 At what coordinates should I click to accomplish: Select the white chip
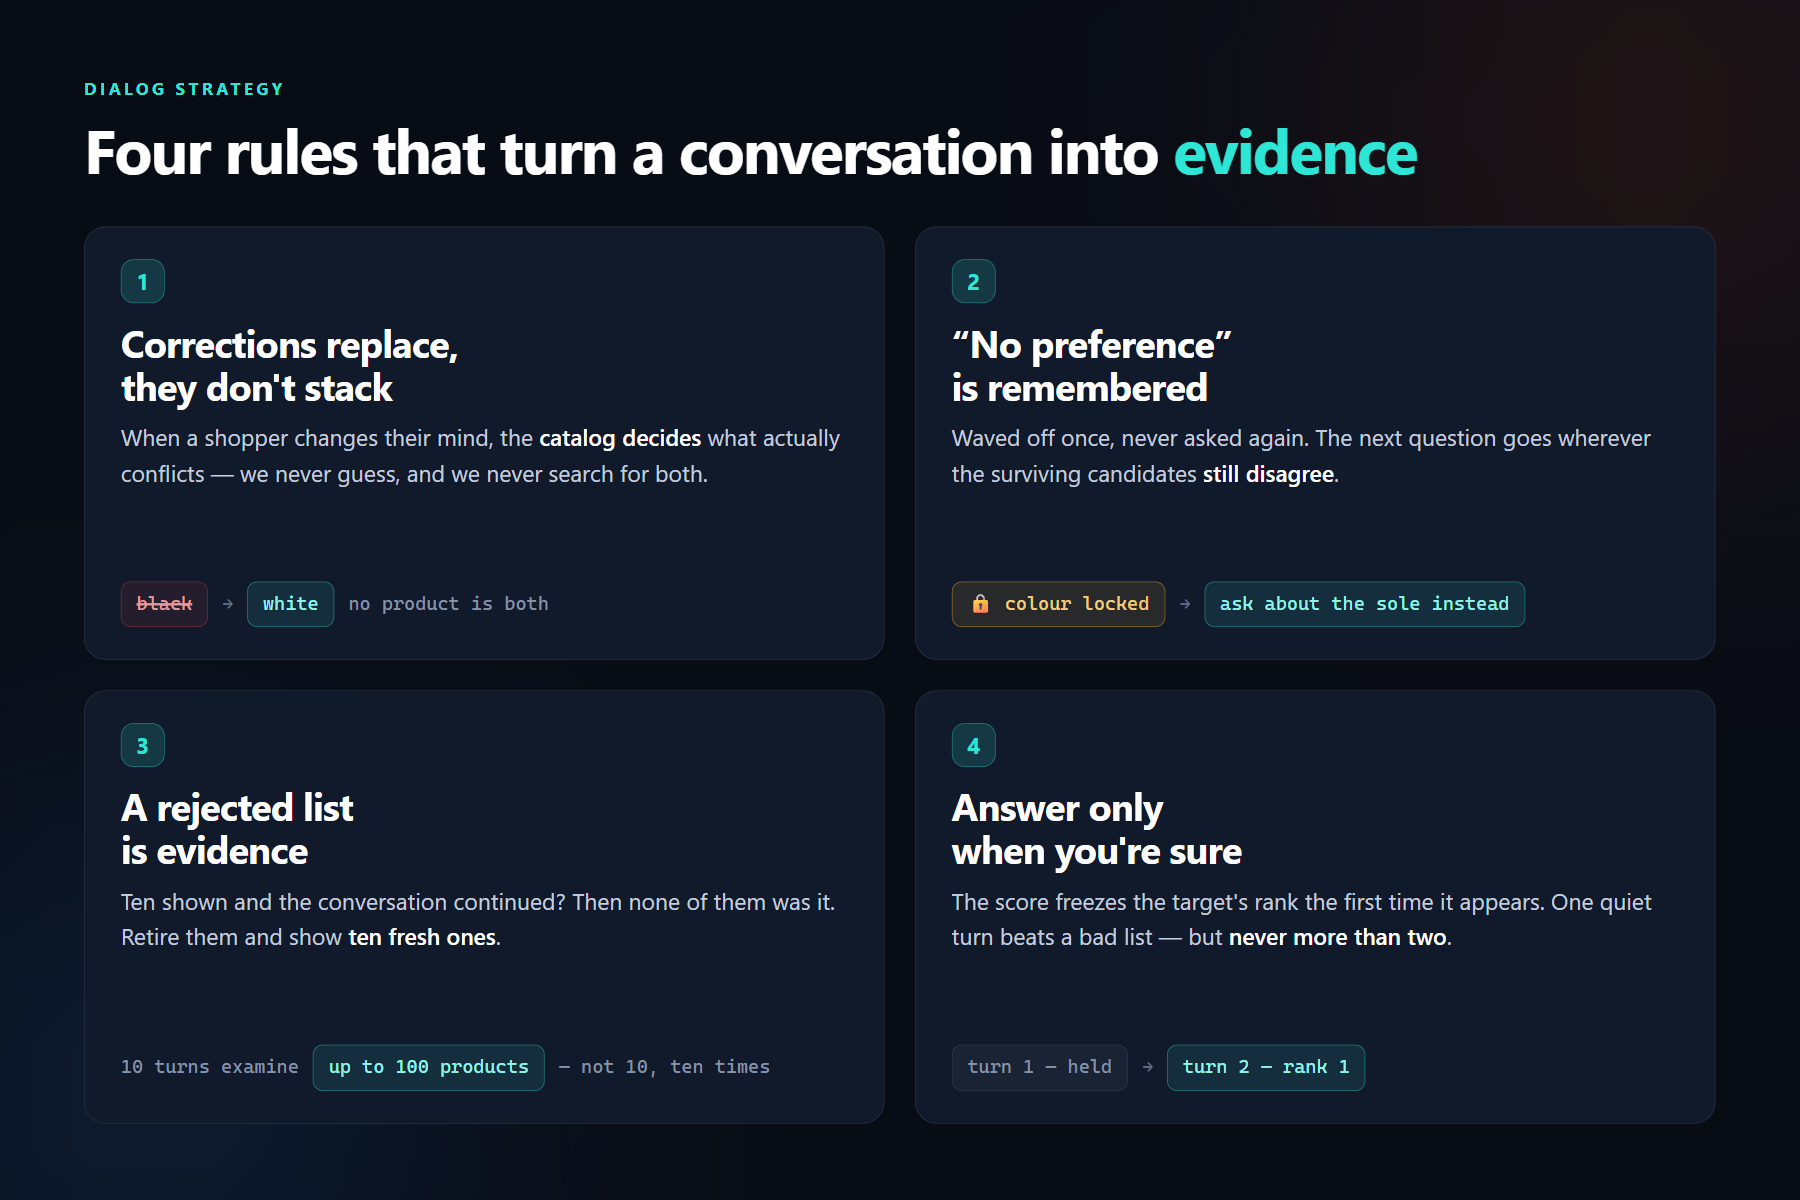290,604
